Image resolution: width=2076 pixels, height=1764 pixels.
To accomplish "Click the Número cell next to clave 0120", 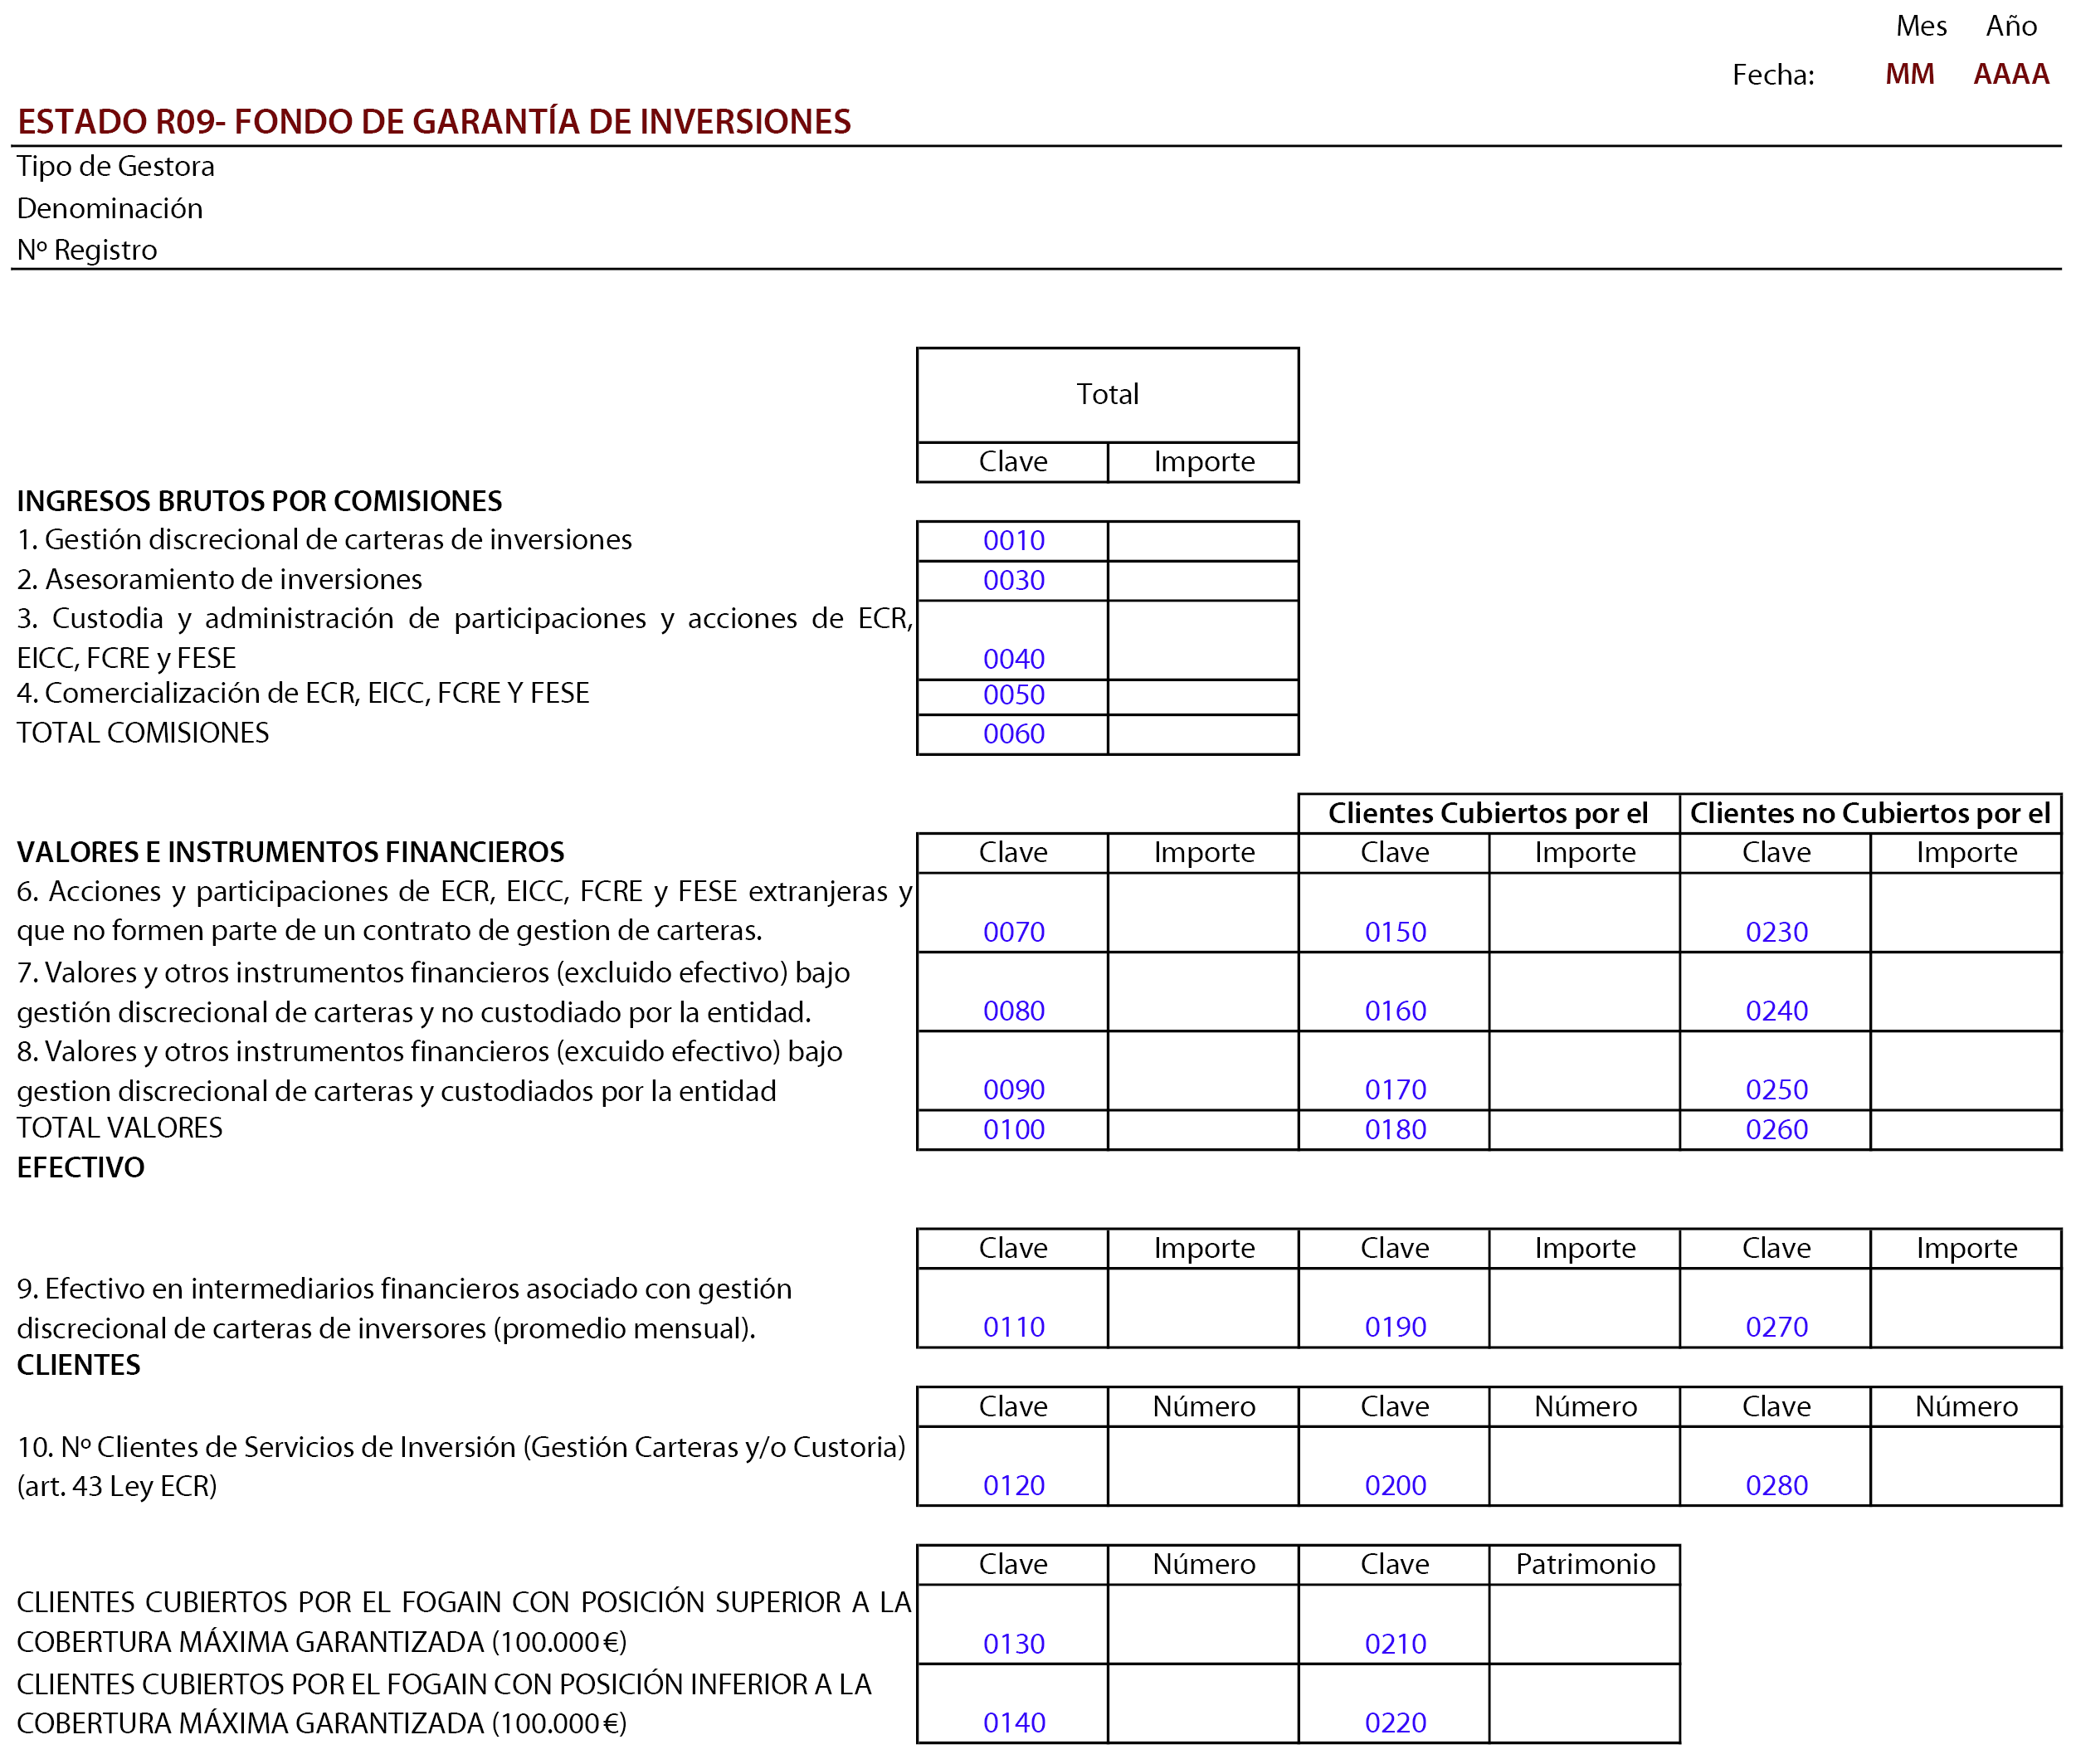I will click(x=1203, y=1467).
